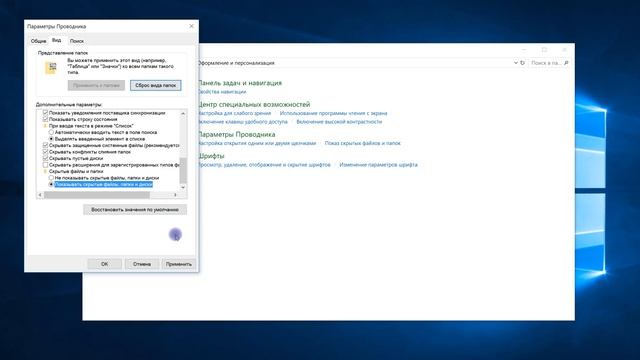640x360 pixels.
Task: Switch to the Общие tab
Action: pyautogui.click(x=38, y=41)
